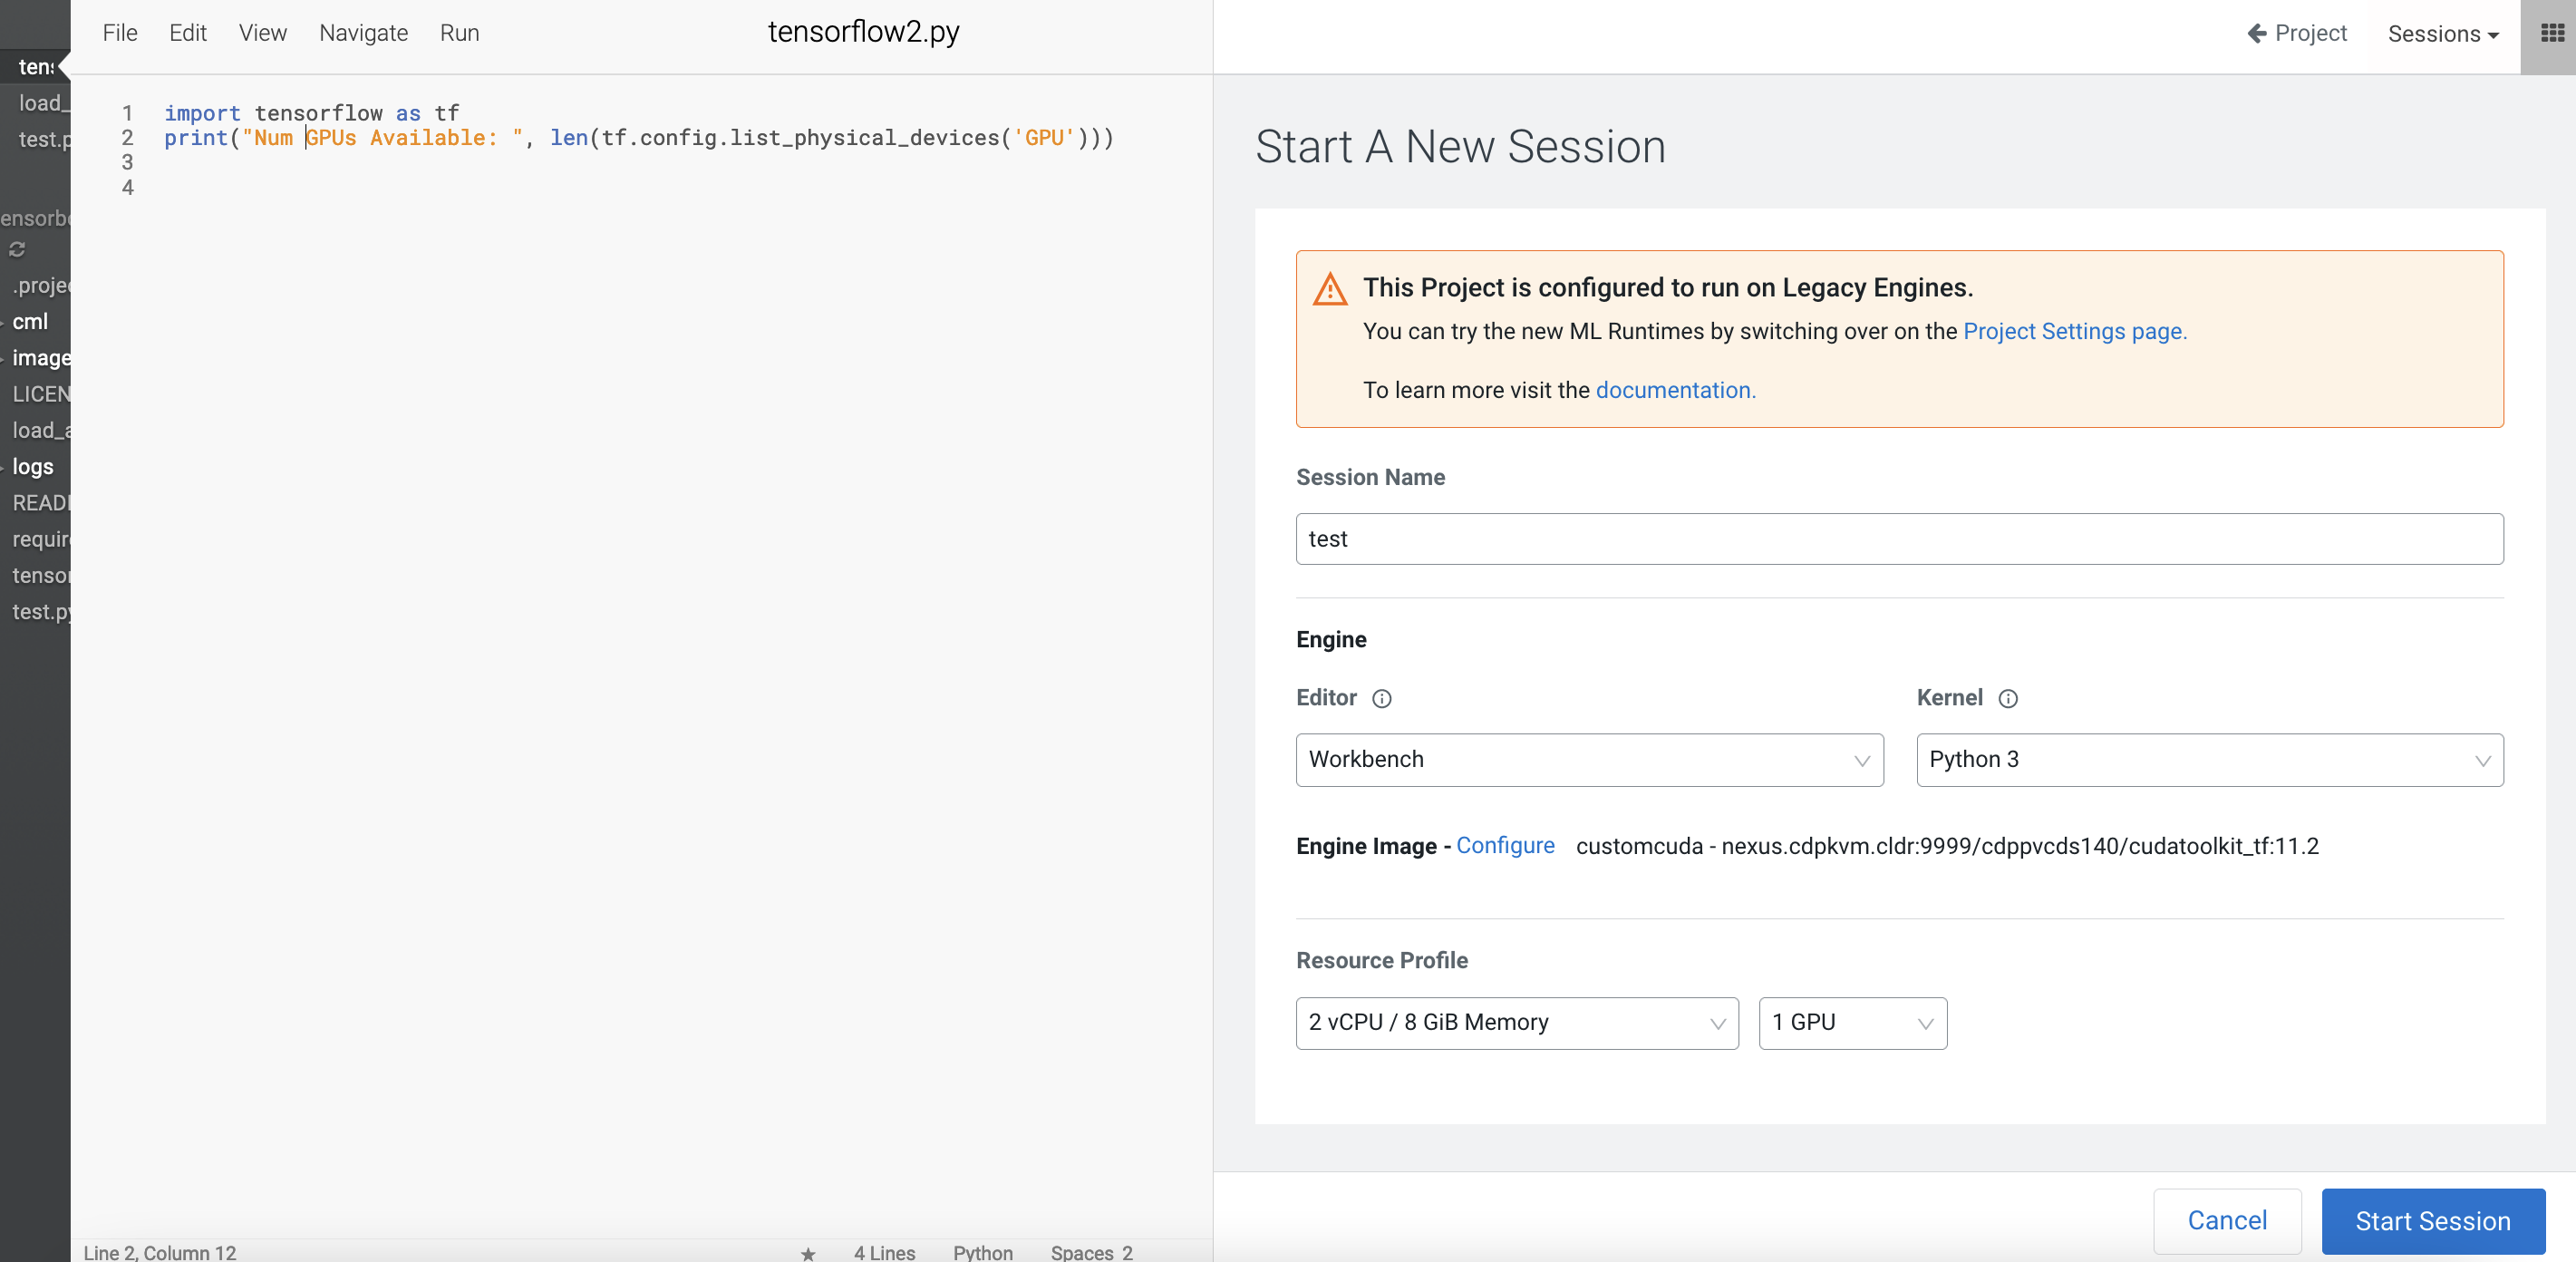
Task: Click the orange warning triangle icon
Action: tap(1329, 289)
